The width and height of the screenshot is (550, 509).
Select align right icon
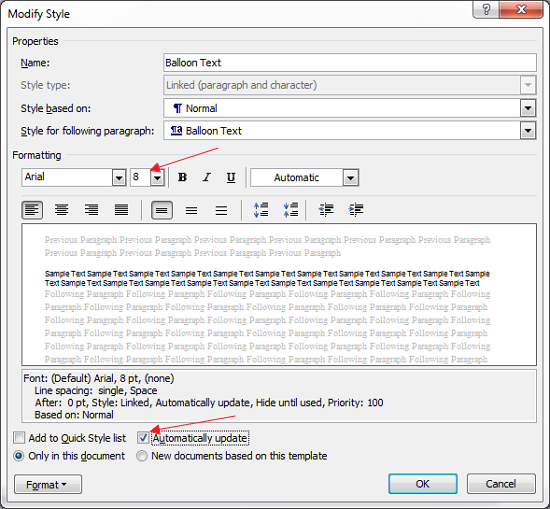tap(92, 210)
